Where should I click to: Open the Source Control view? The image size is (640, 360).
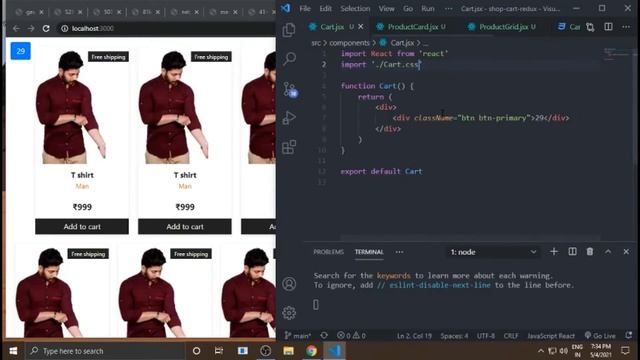coord(290,89)
